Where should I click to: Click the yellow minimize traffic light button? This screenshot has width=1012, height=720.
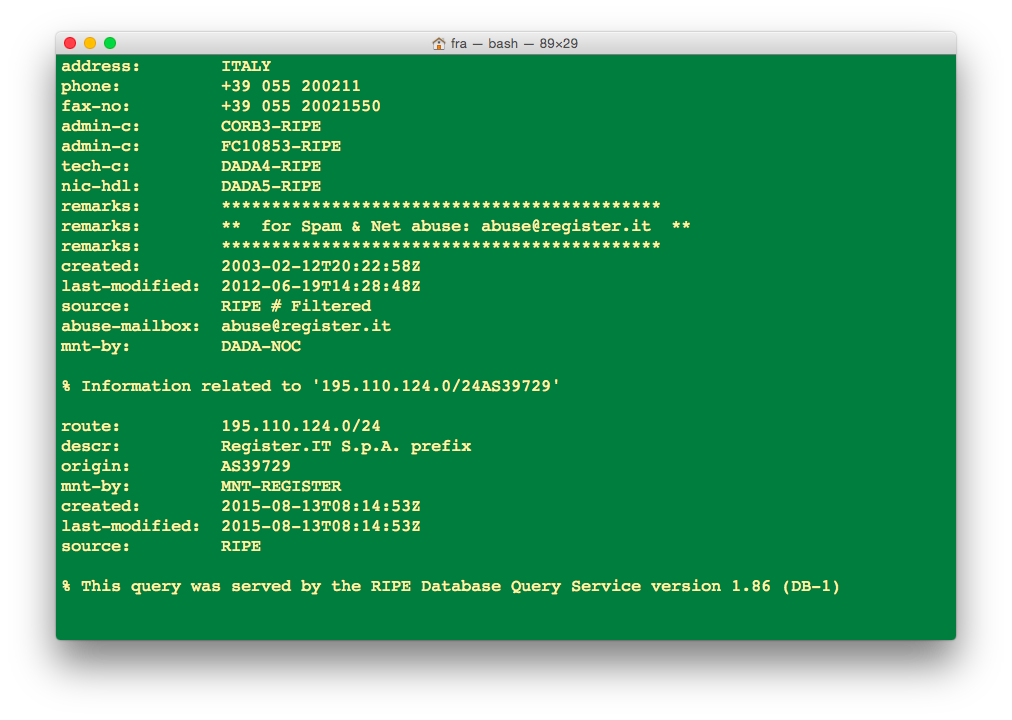click(x=89, y=43)
